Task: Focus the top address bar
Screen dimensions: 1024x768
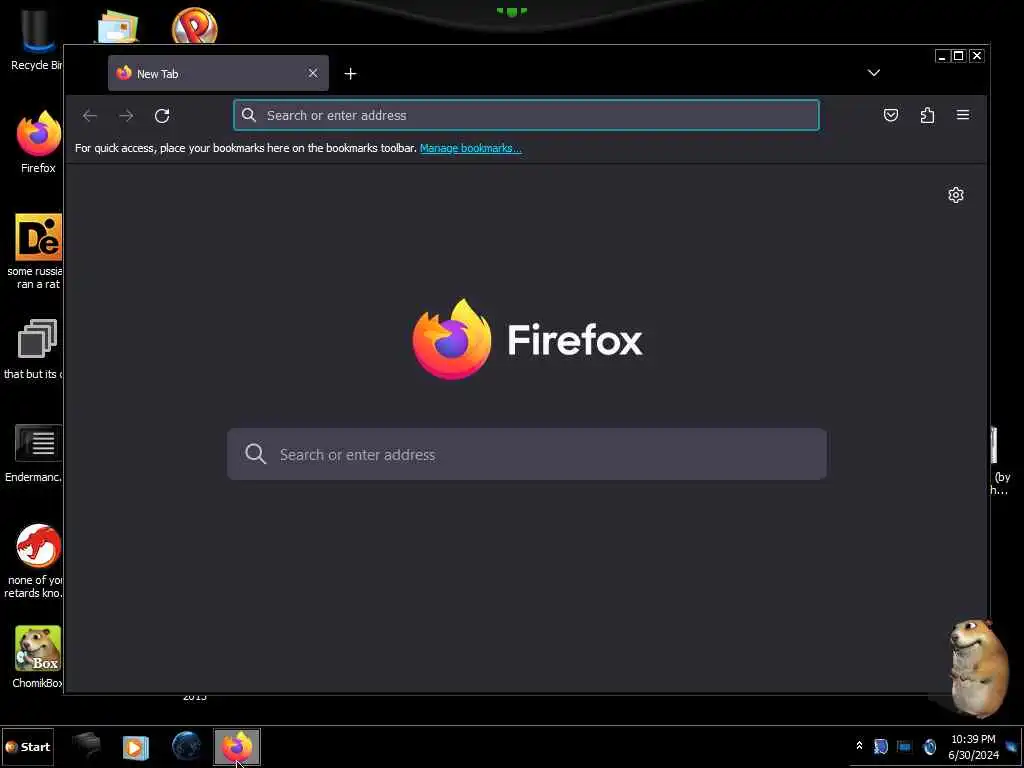Action: (526, 115)
